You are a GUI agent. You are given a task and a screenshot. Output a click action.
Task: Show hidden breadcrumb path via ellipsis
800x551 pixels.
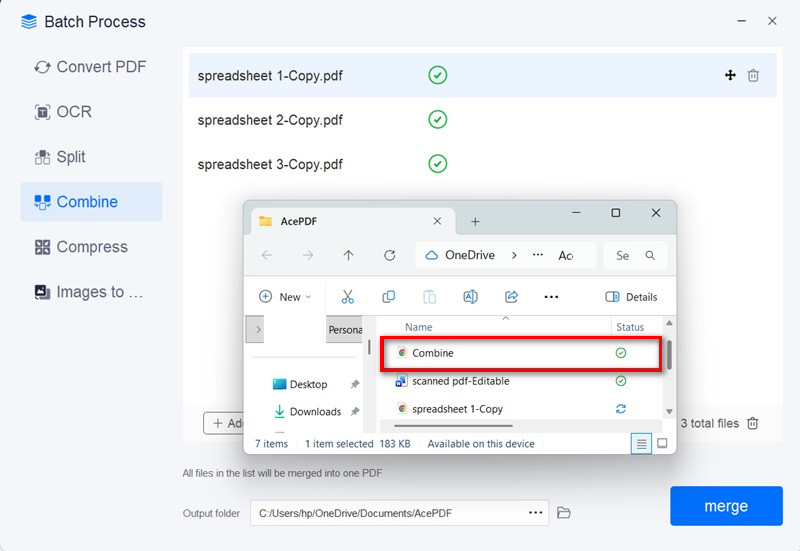538,255
